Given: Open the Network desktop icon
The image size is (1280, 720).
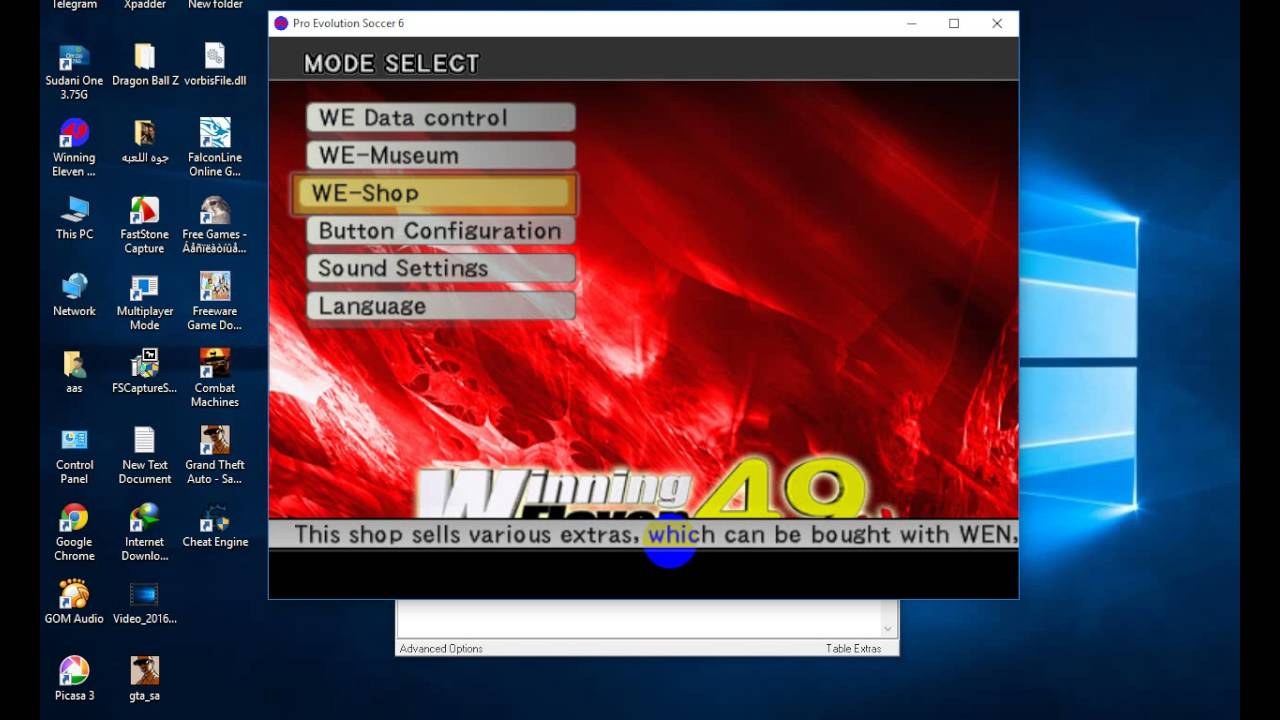Looking at the screenshot, I should click(74, 295).
